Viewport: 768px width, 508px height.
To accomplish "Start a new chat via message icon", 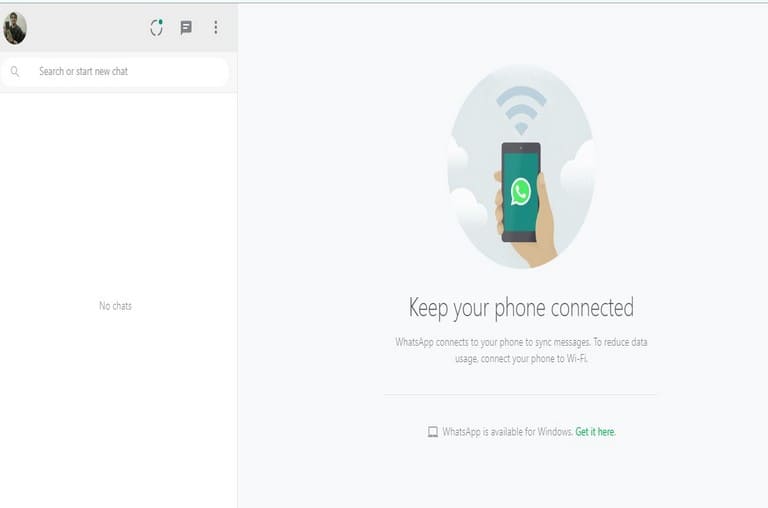I will [186, 28].
